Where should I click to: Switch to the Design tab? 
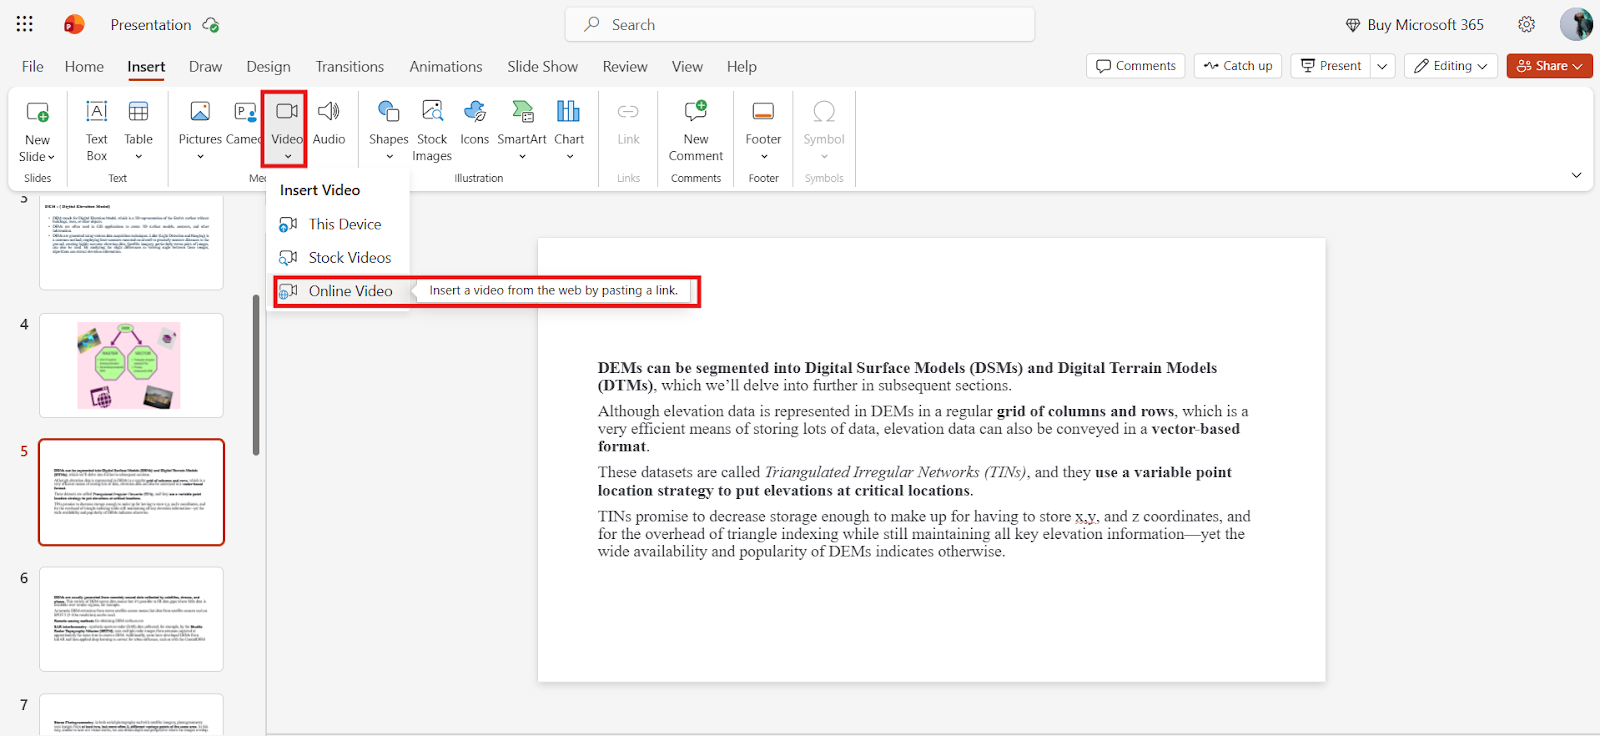click(x=268, y=66)
